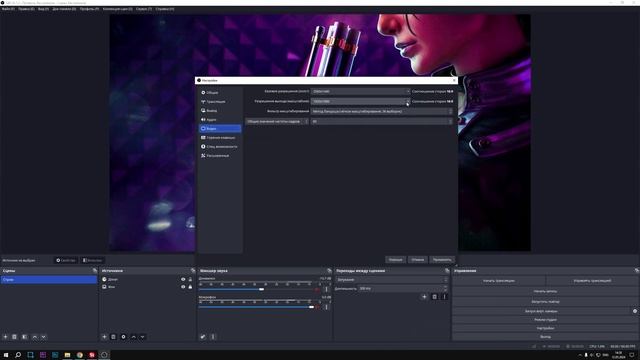Image resolution: width=640 pixels, height=360 pixels.
Task: Move the scene up with the arrow icon
Action: 35,337
